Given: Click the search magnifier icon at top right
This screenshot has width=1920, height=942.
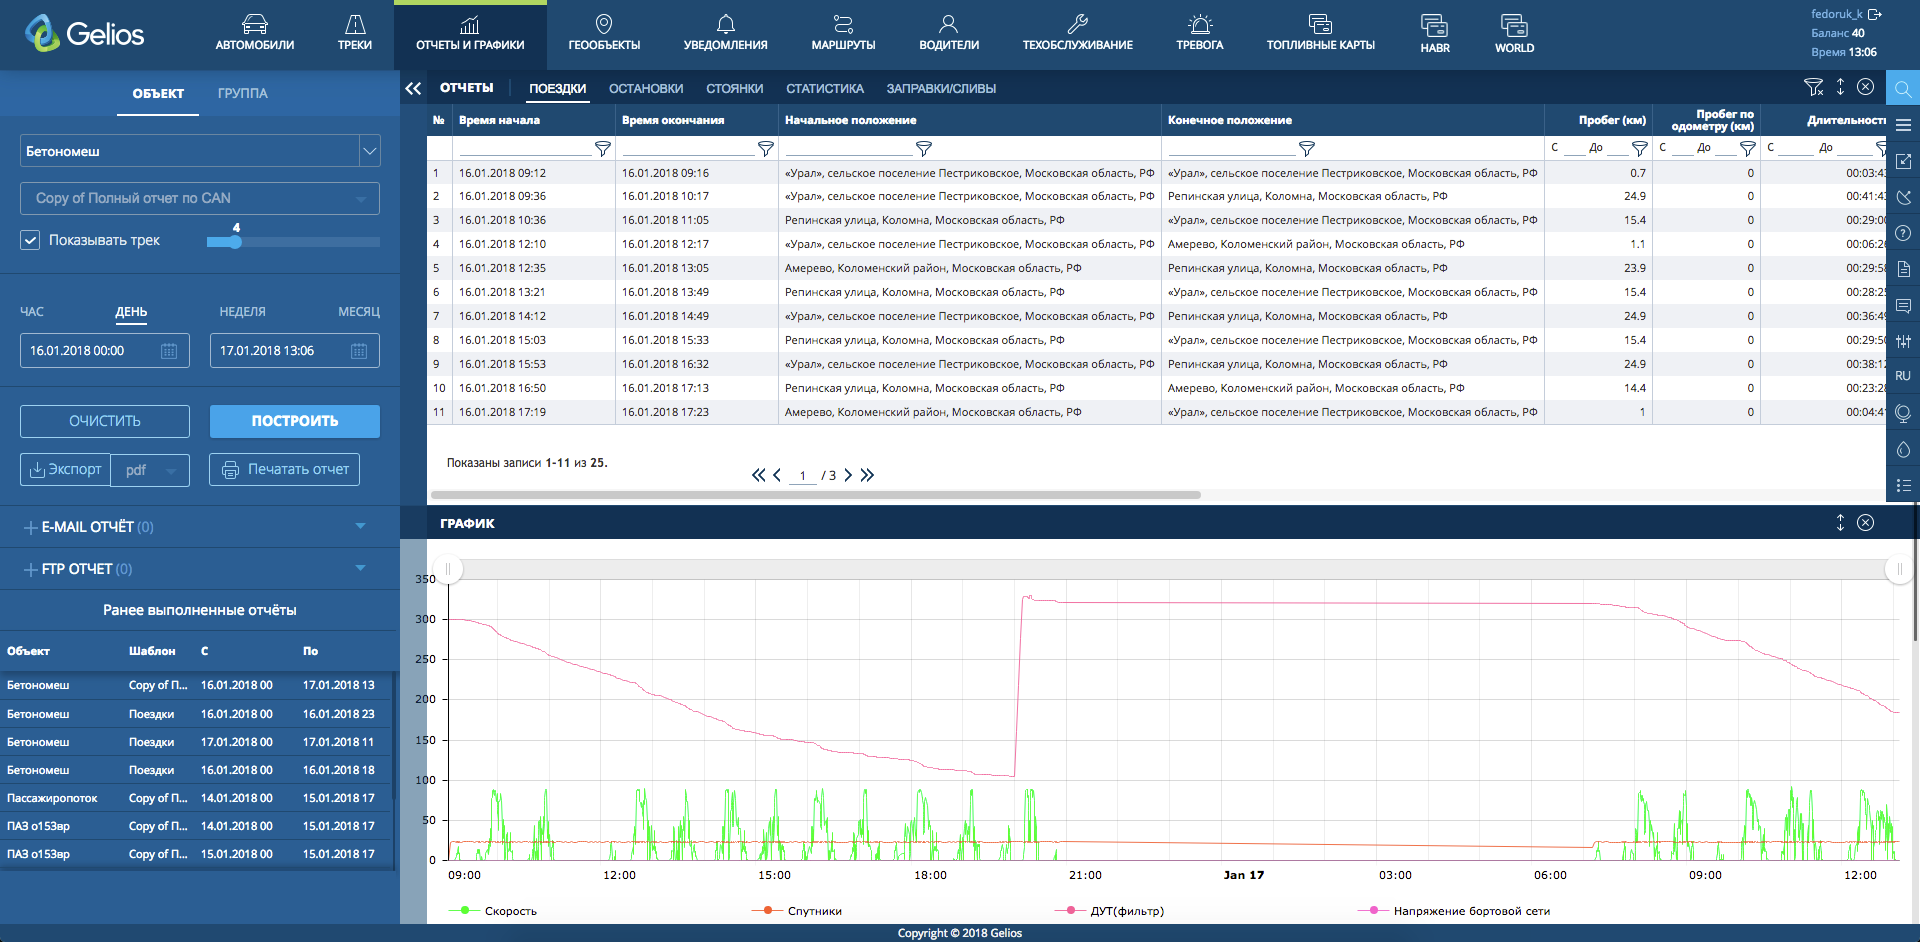Looking at the screenshot, I should click(1902, 88).
